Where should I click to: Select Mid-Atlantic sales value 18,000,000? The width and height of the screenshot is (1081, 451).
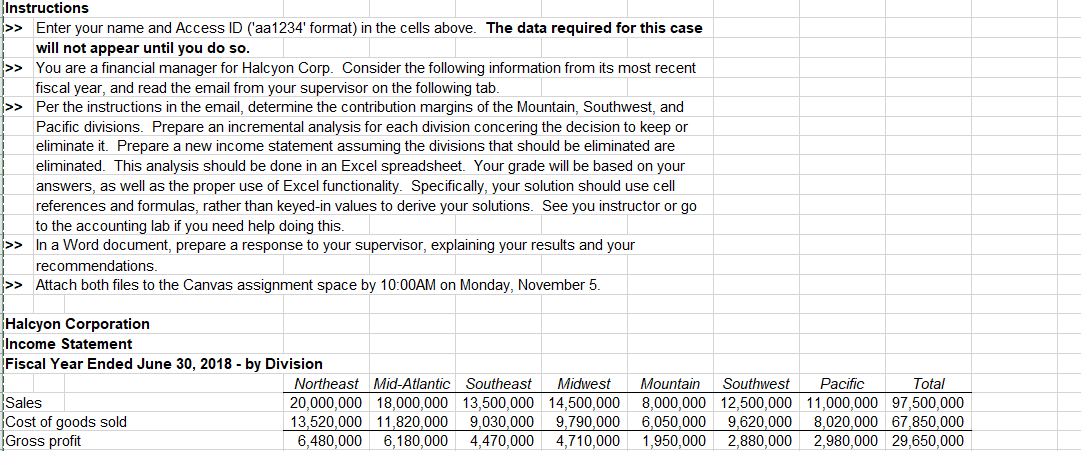tap(411, 403)
